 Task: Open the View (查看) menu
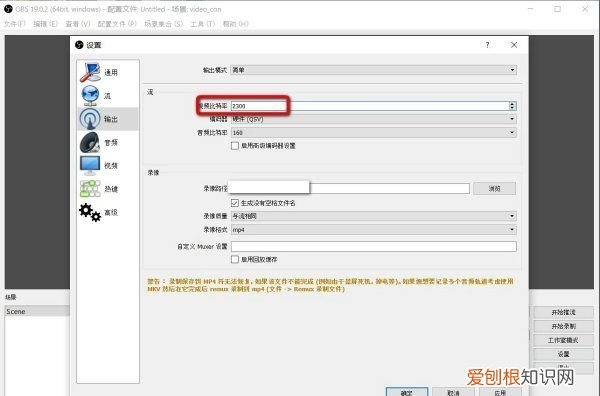point(78,24)
